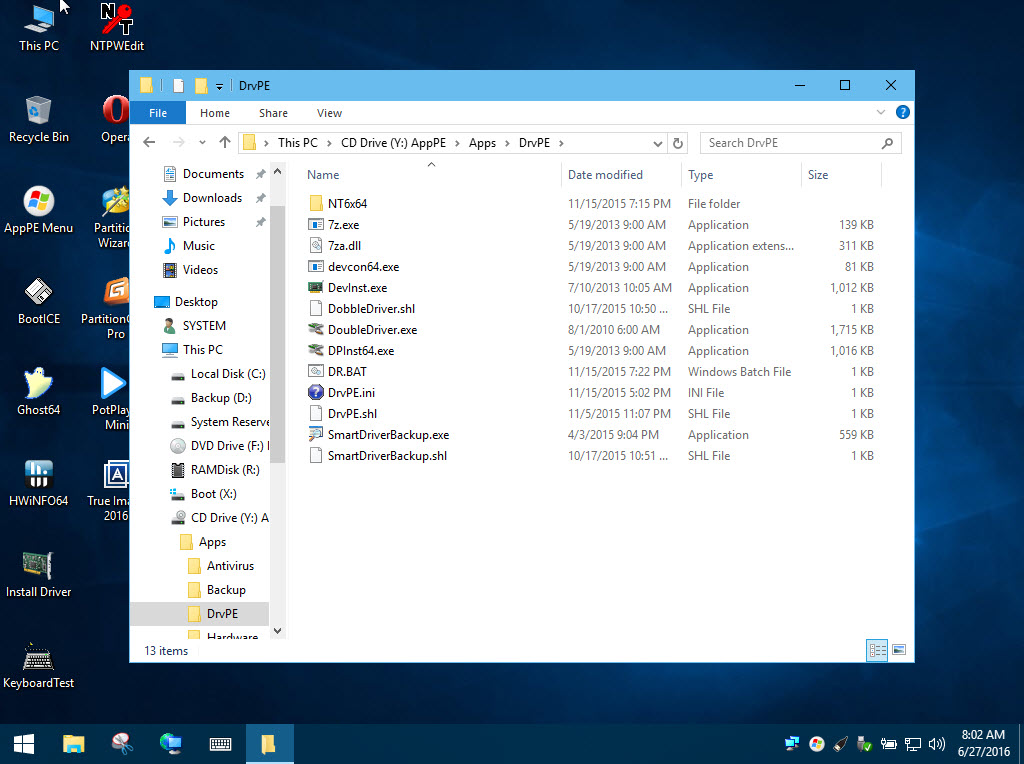Click the CD Drive (Y:) AppPE breadcrumb
The image size is (1024, 764).
click(x=393, y=143)
